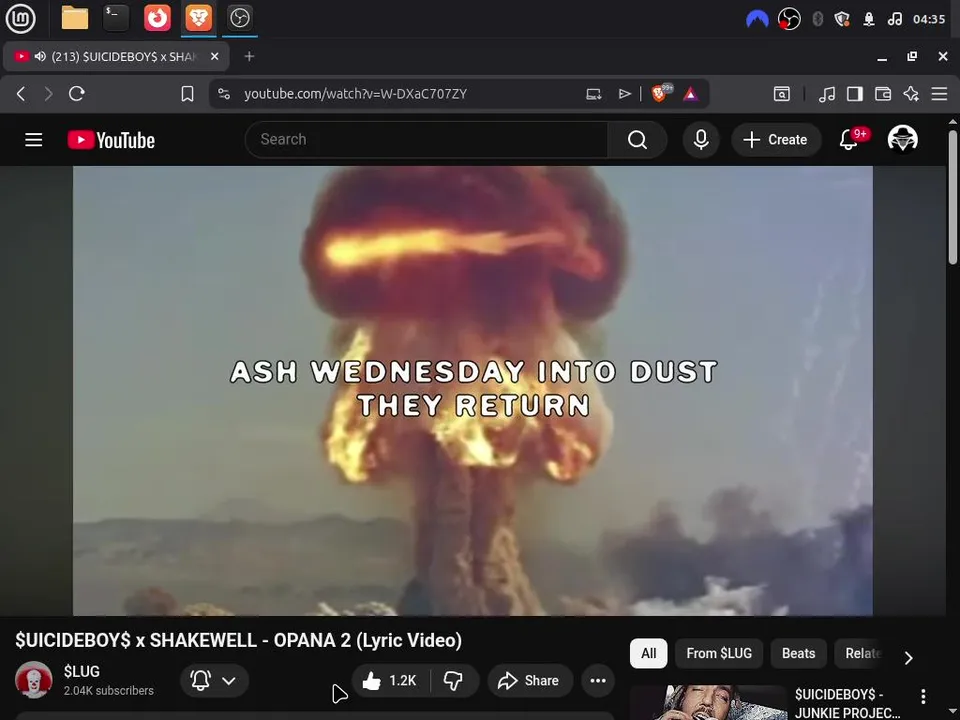Click the video player to pause
The width and height of the screenshot is (960, 720).
point(473,391)
